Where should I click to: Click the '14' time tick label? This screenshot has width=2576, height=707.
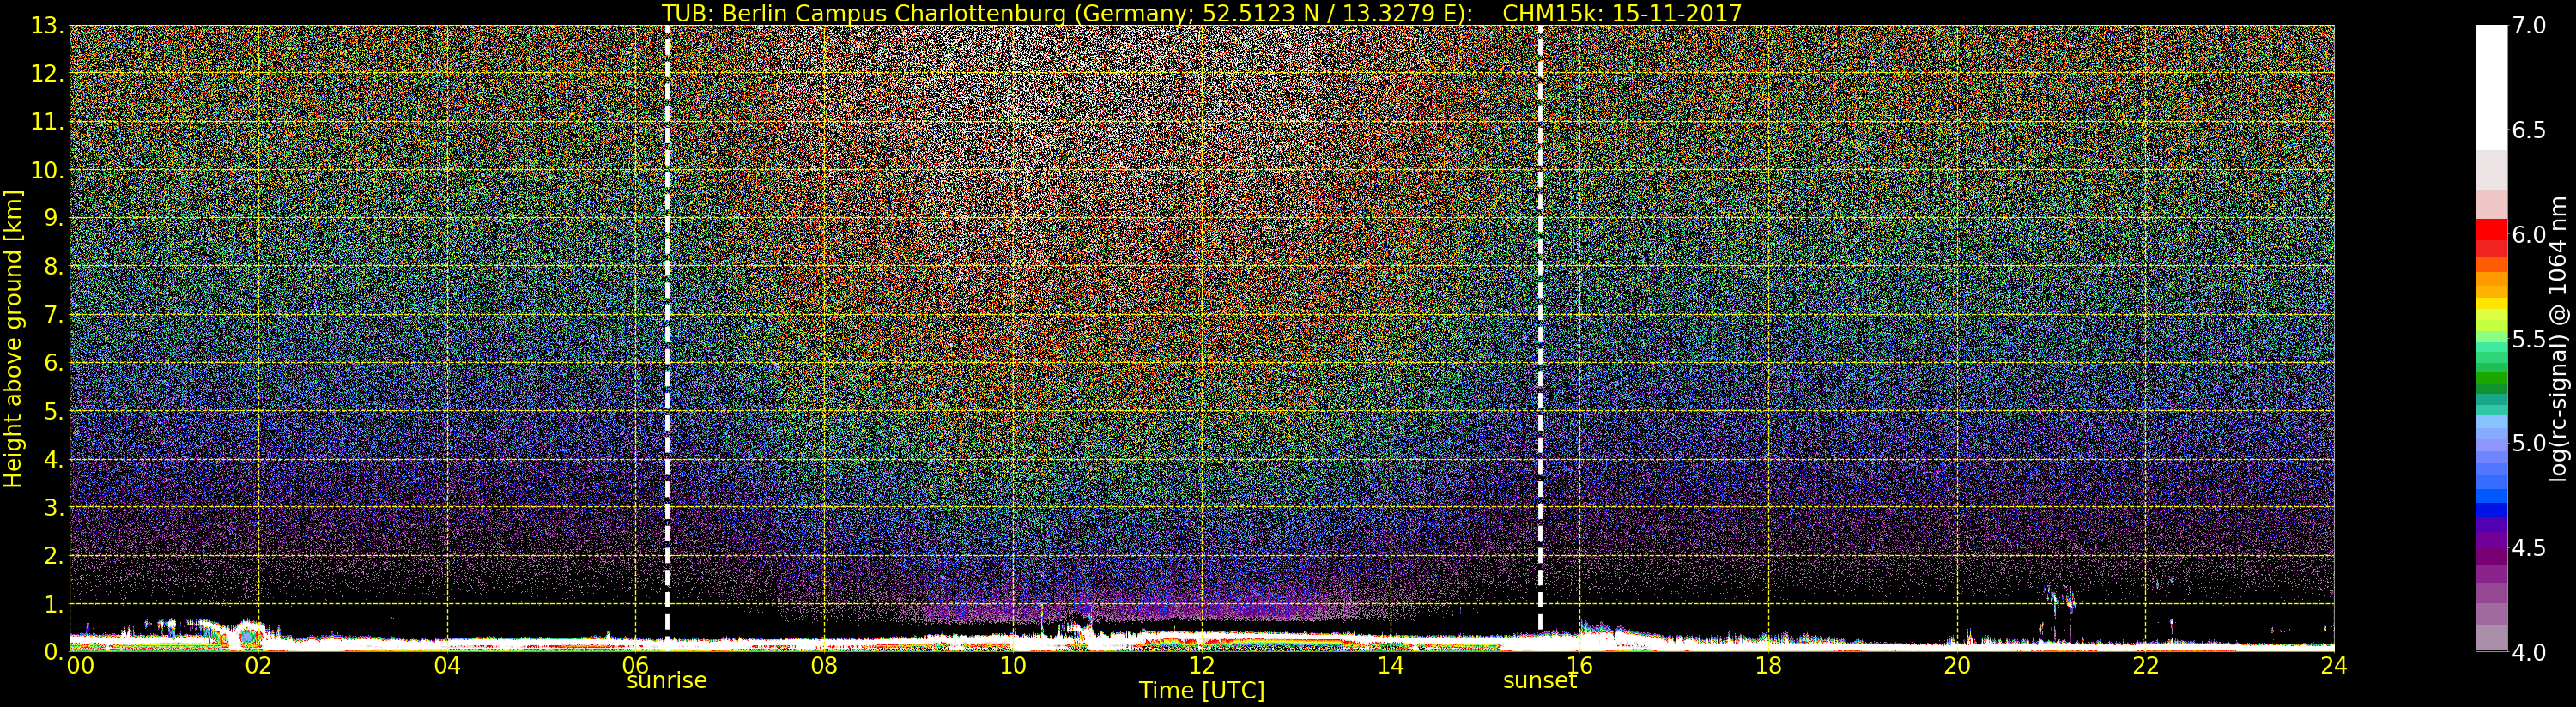[1391, 666]
